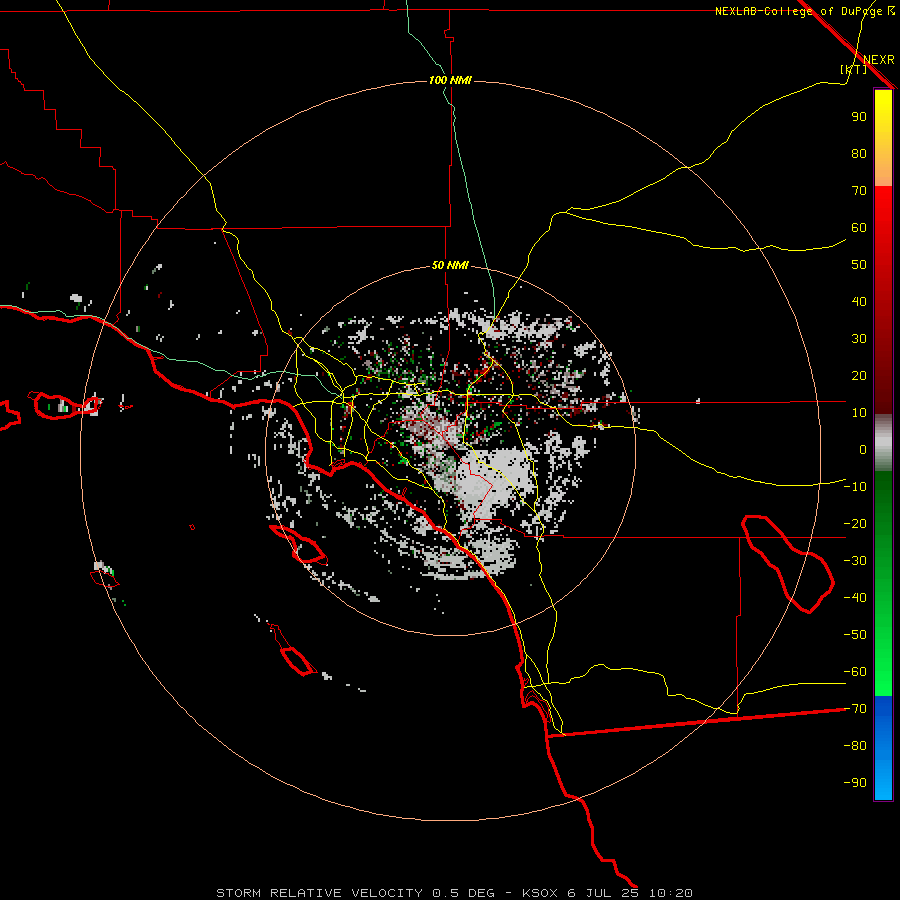The height and width of the screenshot is (900, 900).
Task: Click the Storm Relative Velocity caption text
Action: pos(454,893)
